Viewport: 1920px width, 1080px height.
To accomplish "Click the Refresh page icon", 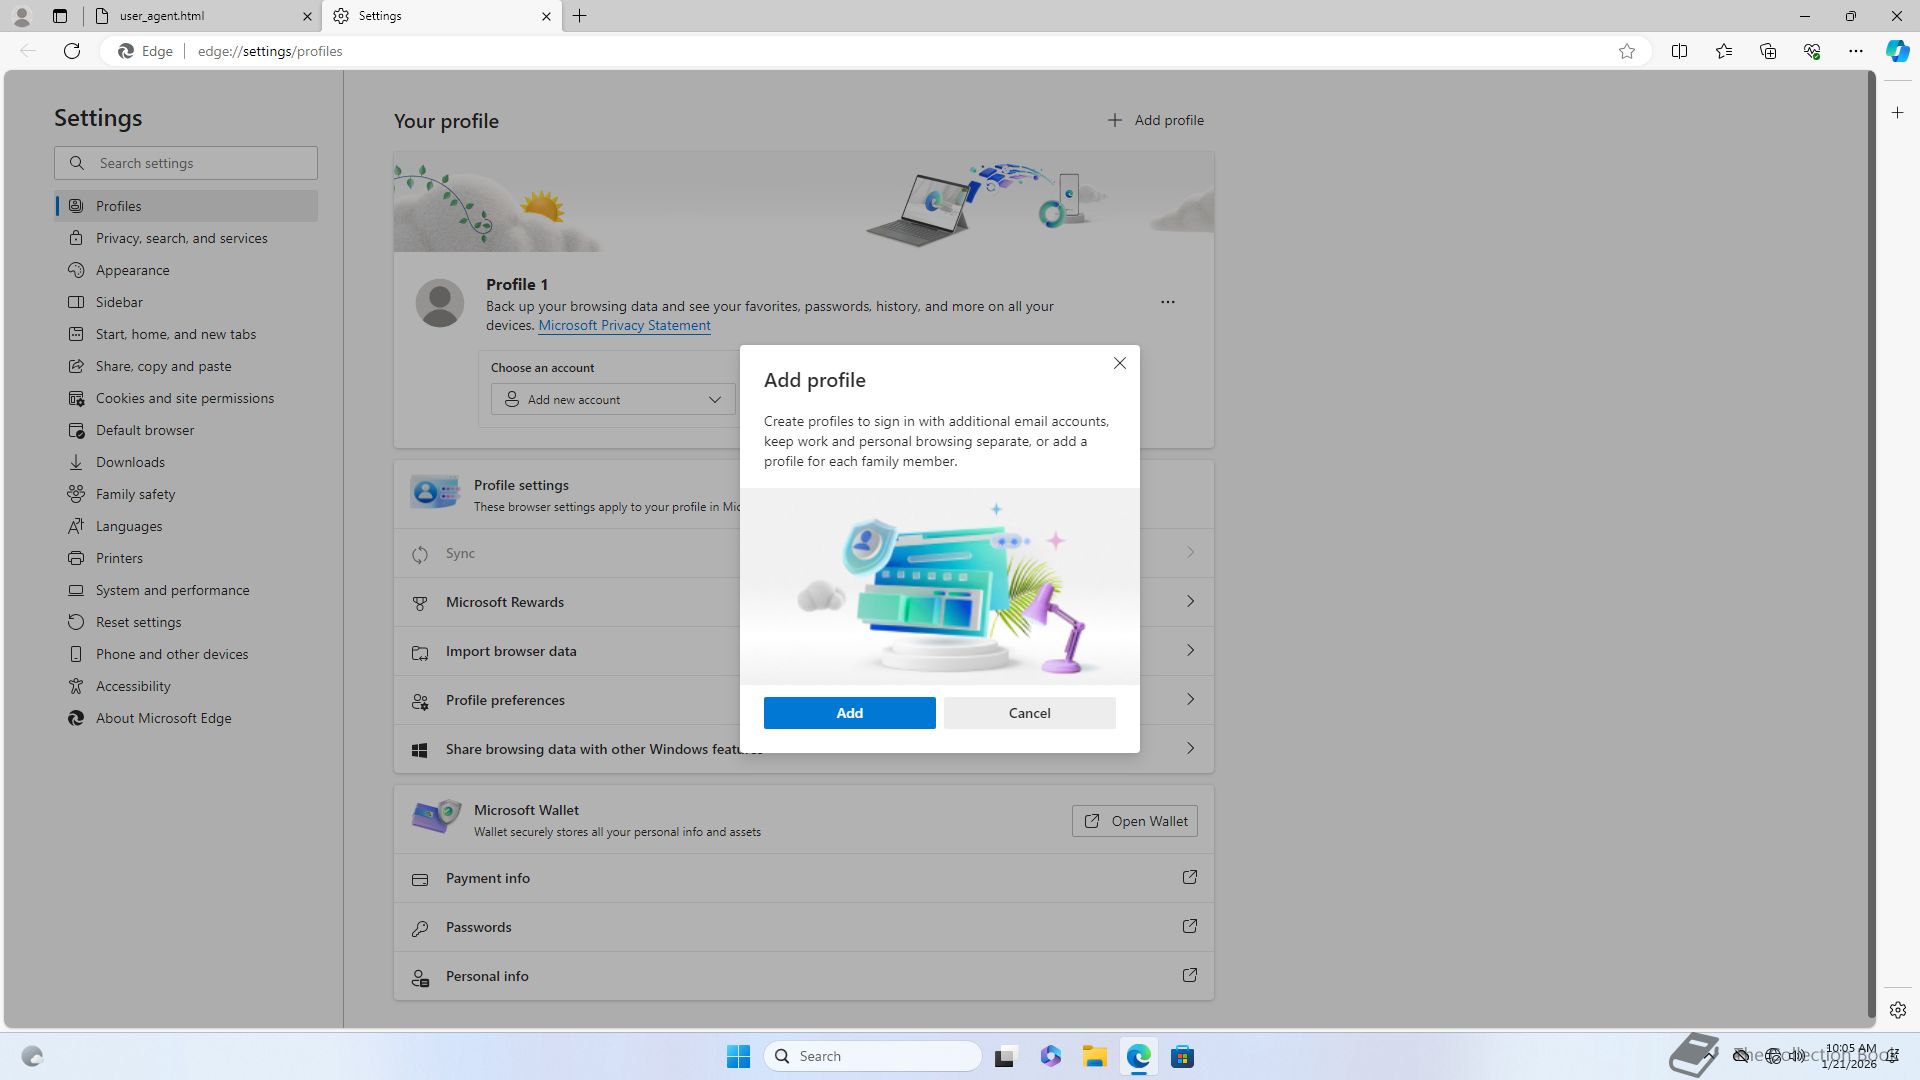I will click(x=72, y=51).
